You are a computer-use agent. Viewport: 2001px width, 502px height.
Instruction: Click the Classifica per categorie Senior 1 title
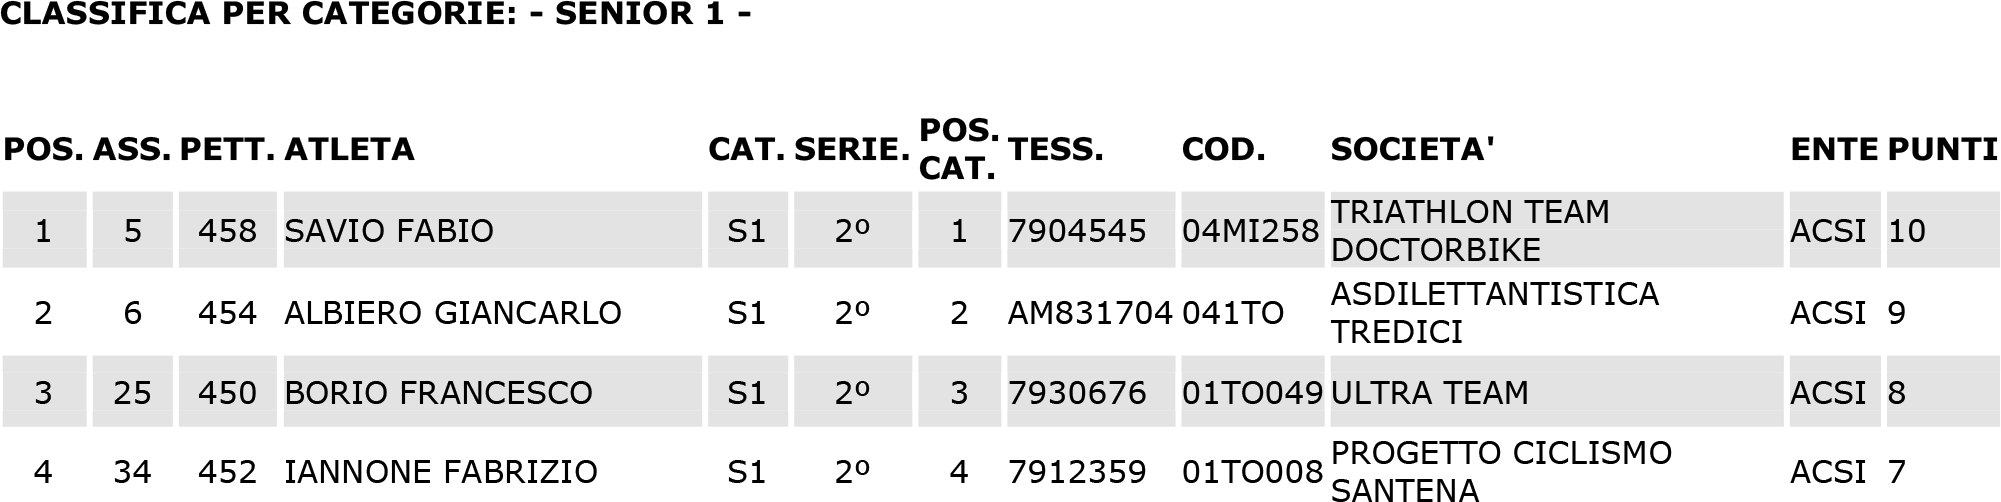375,14
